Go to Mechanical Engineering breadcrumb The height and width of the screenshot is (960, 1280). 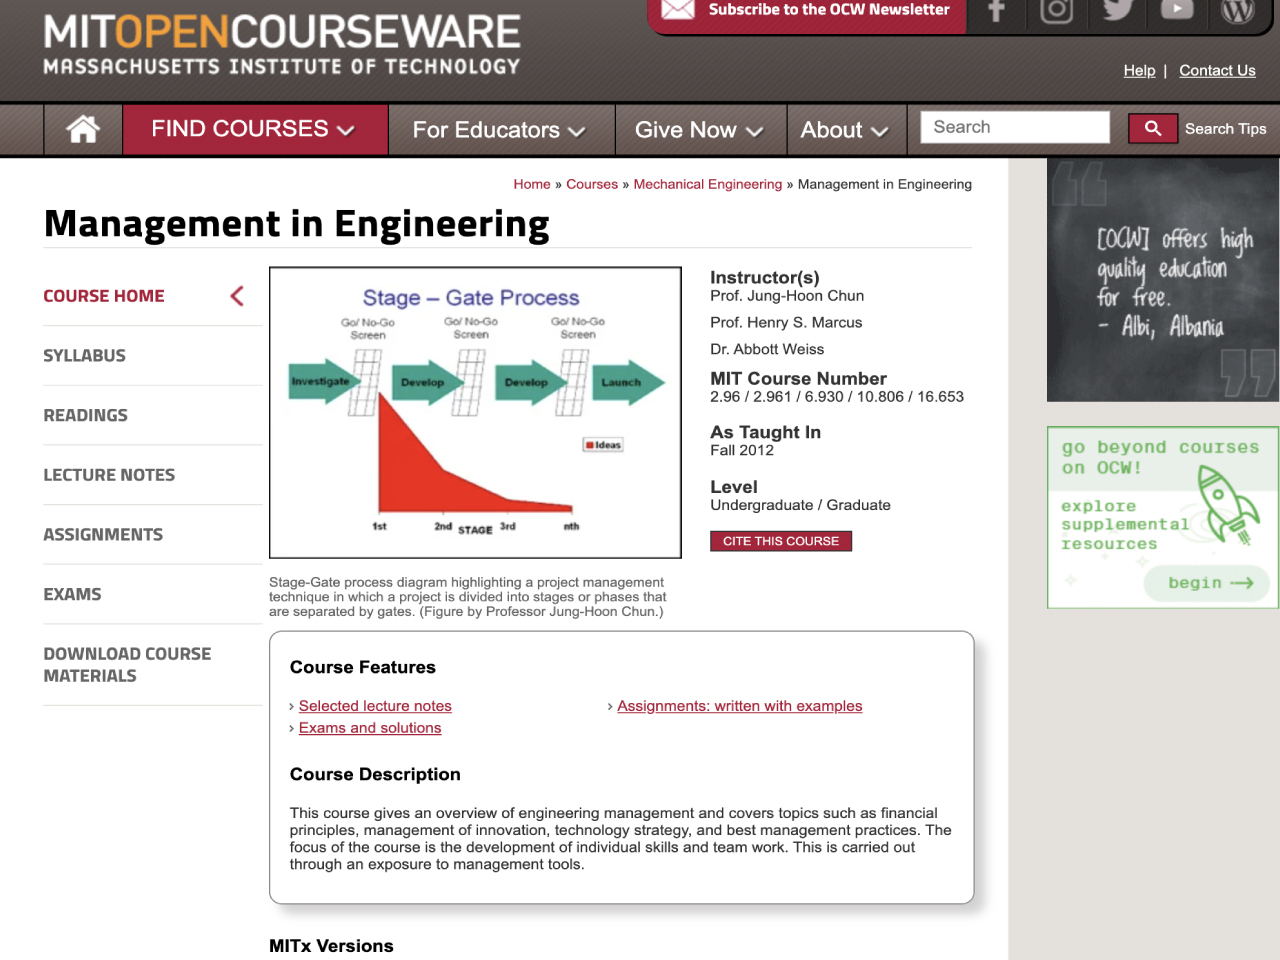tap(708, 184)
